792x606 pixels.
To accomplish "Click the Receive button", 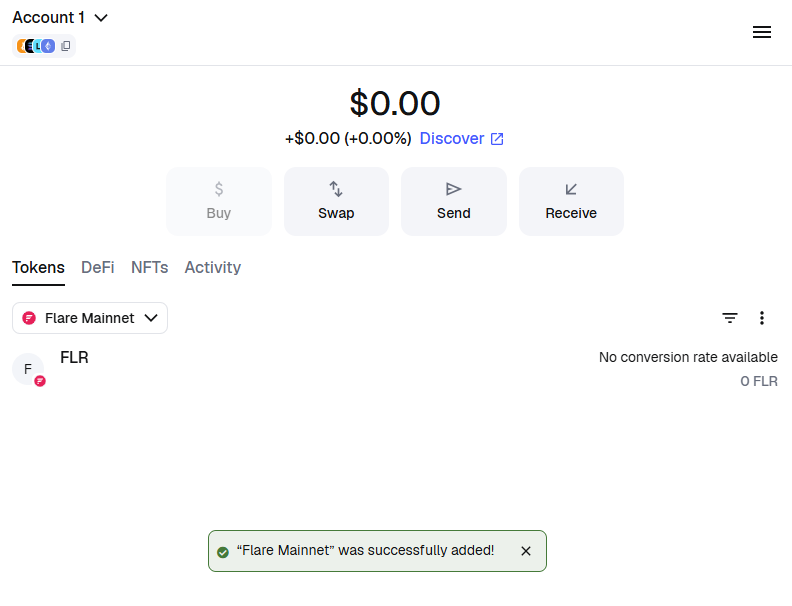I will pos(571,201).
